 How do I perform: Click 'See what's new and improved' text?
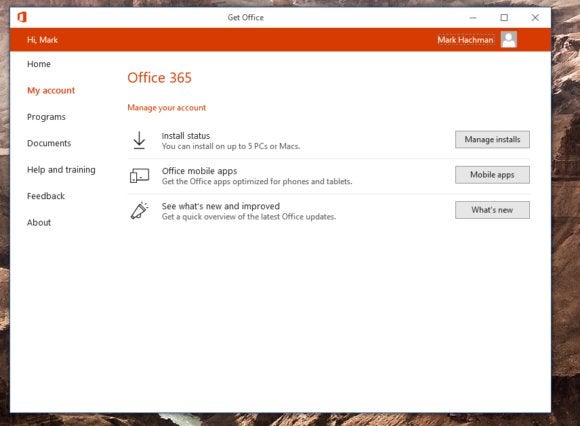221,206
